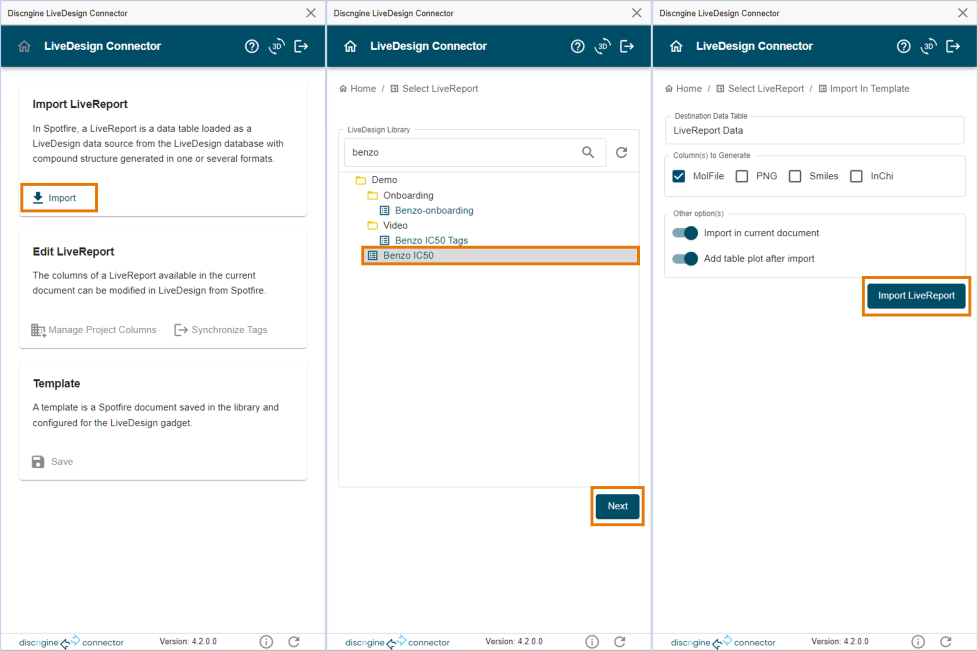Click Synchronize Tags
The width and height of the screenshot is (978, 651).
click(x=221, y=330)
